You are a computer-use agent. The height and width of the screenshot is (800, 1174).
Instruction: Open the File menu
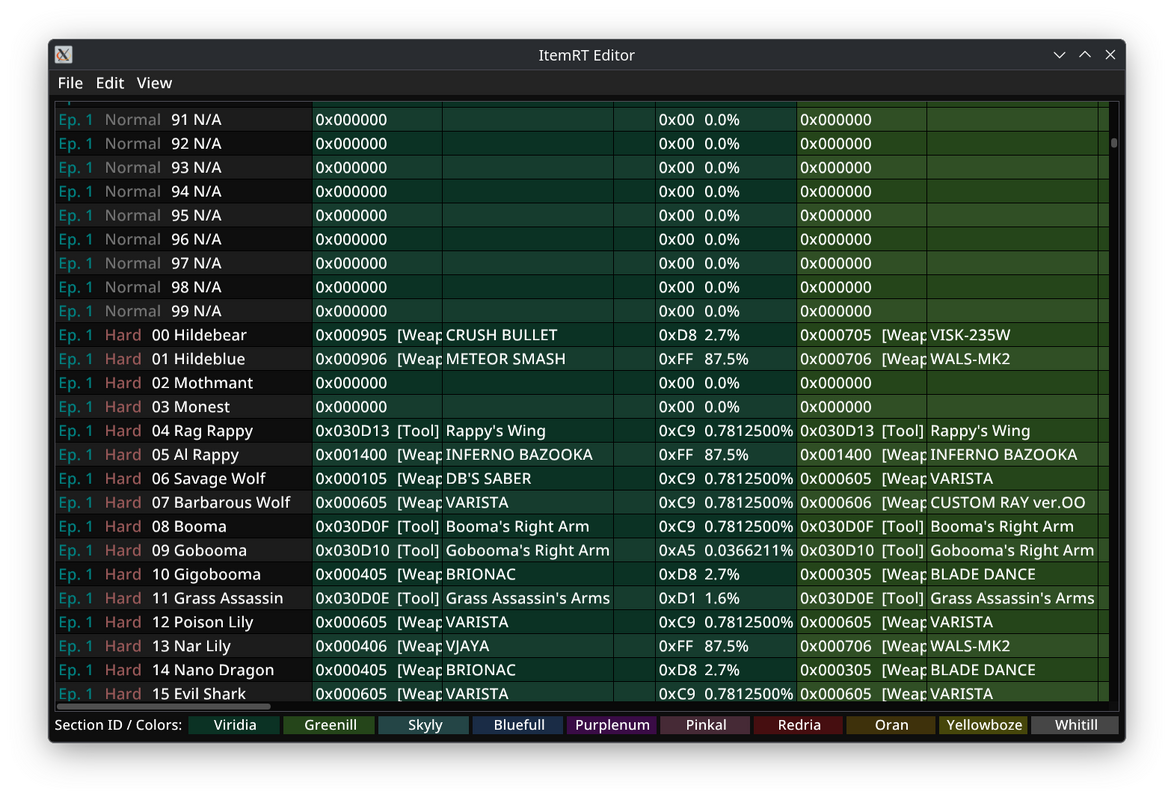point(70,83)
